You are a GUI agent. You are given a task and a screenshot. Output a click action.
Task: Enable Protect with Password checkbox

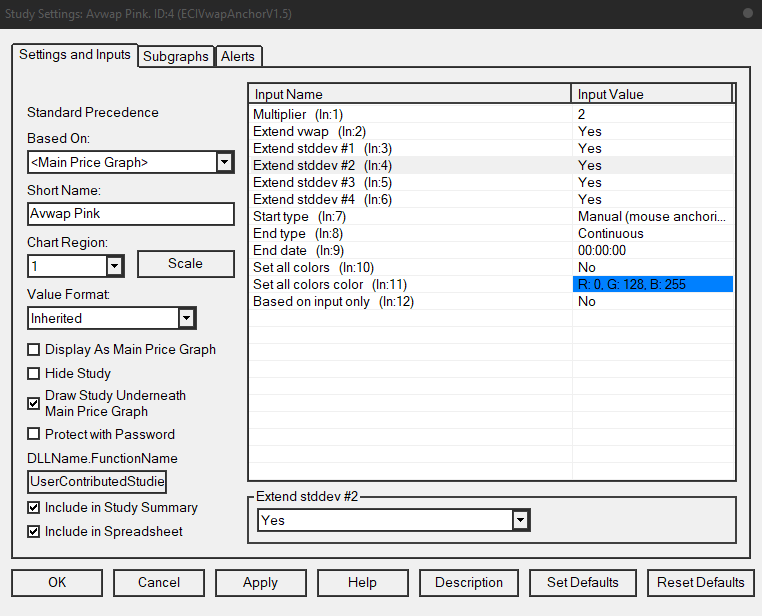pyautogui.click(x=34, y=434)
